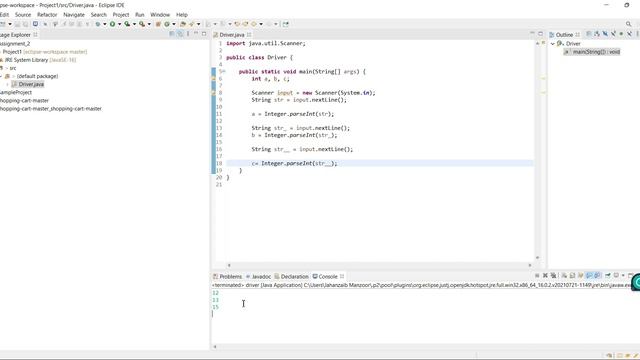Collapse the Driver node in Outline
Viewport: 640px width, 360px height.
pyautogui.click(x=553, y=44)
